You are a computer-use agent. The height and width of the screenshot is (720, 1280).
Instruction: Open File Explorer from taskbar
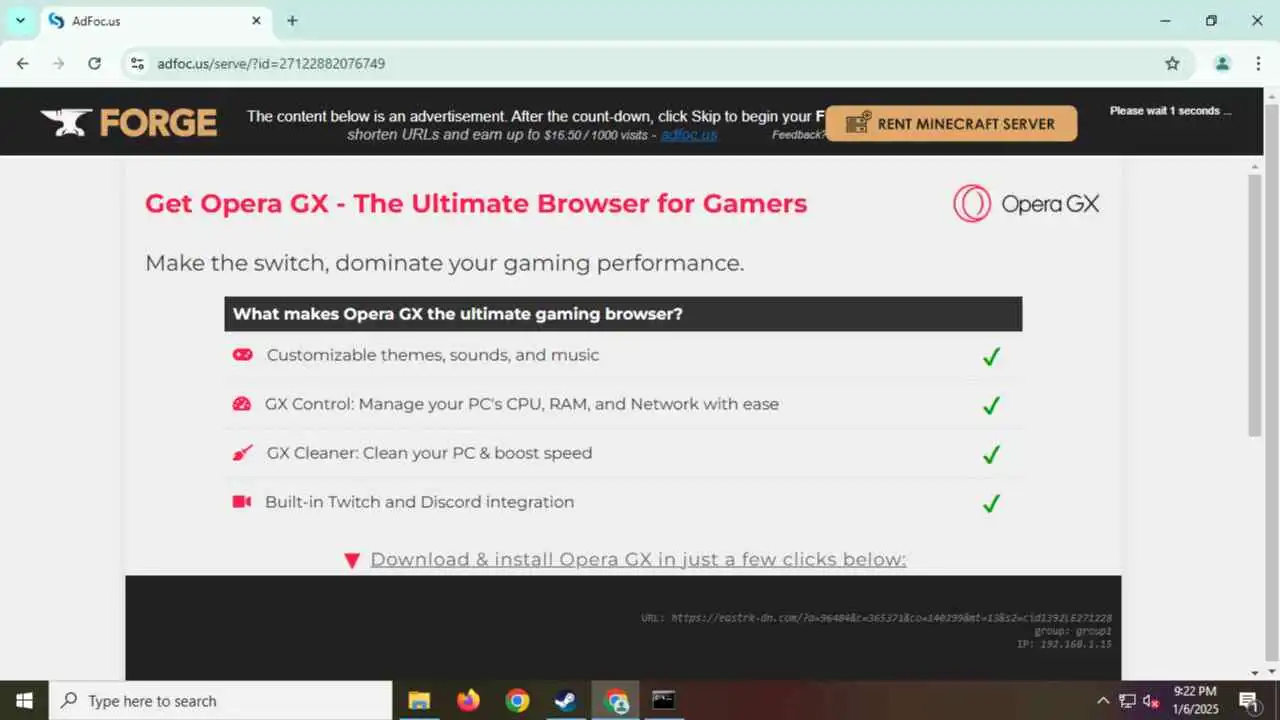[x=419, y=700]
